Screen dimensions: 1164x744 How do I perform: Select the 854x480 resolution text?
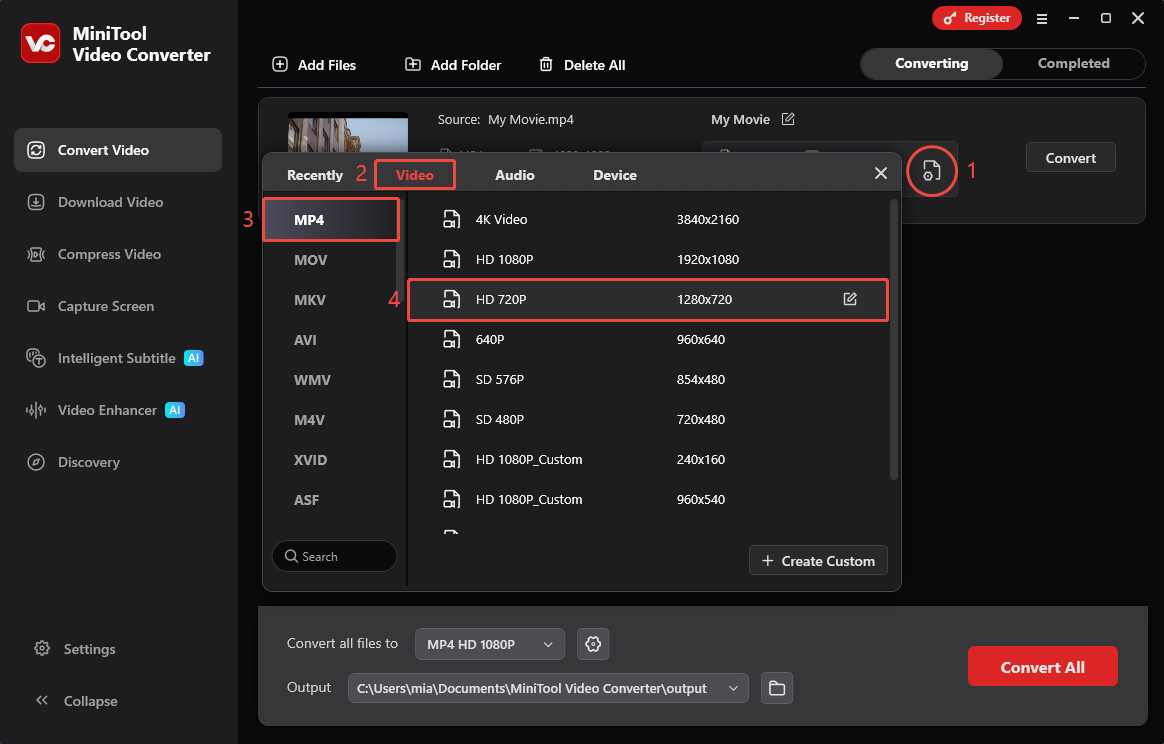pyautogui.click(x=701, y=379)
